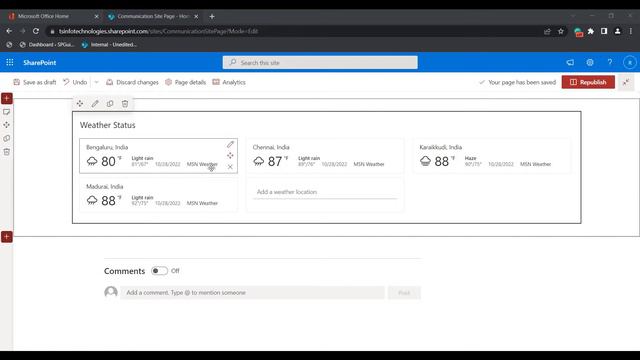Viewport: 640px width, 360px height.
Task: Open MSN Weather link for Bengaluru
Action: point(202,164)
